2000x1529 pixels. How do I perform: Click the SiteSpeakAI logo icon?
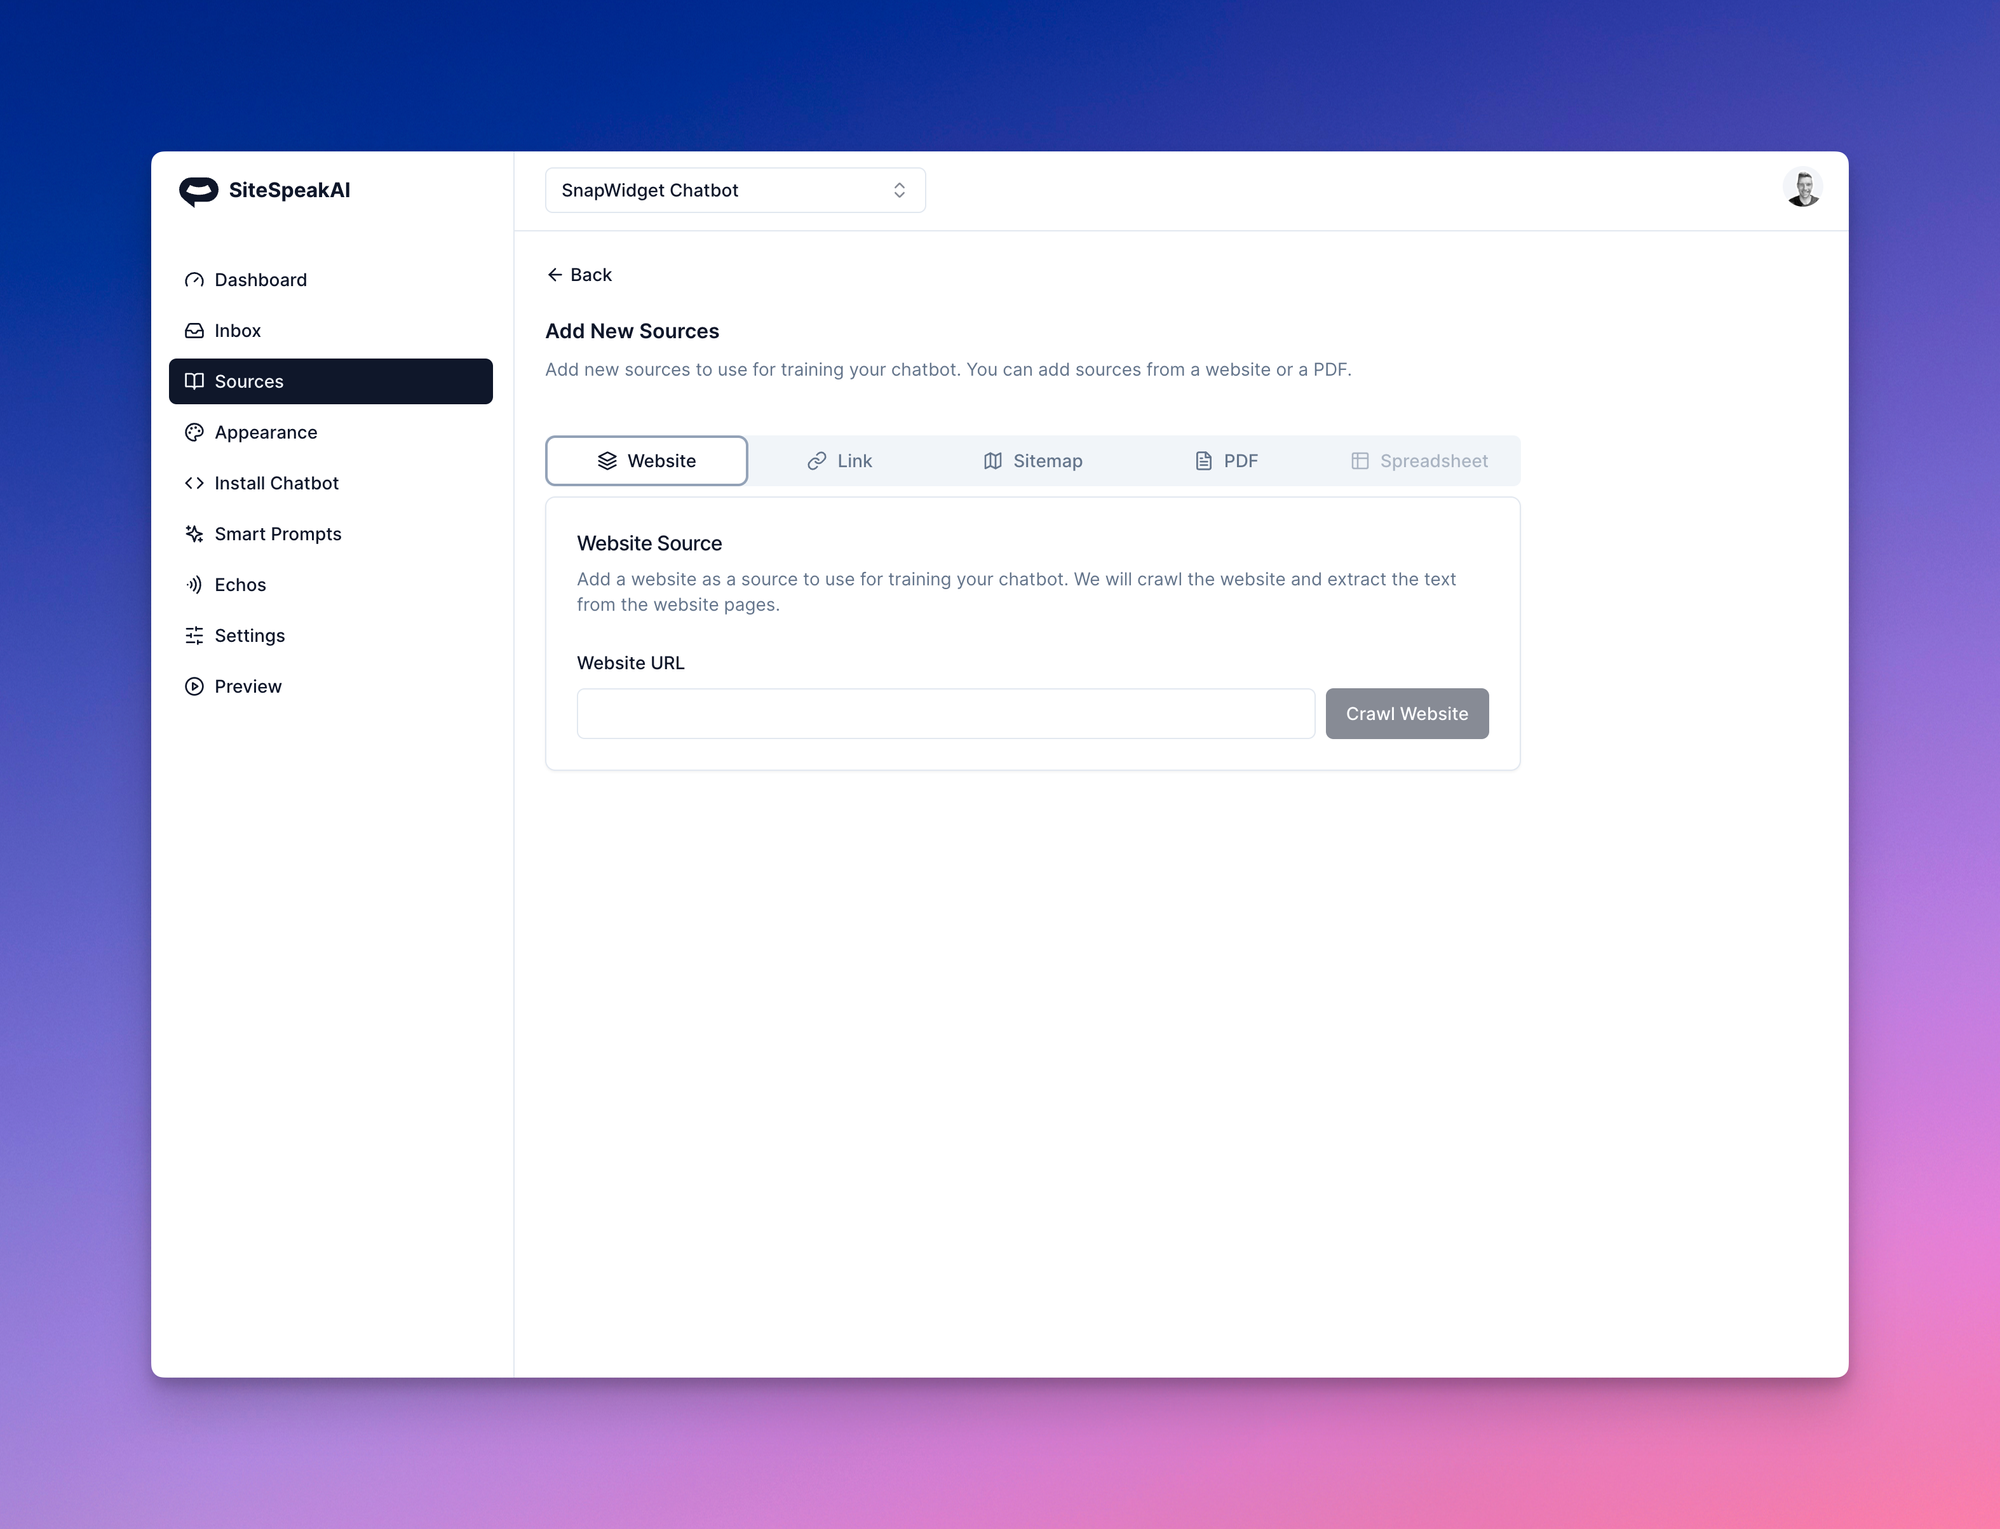point(198,191)
